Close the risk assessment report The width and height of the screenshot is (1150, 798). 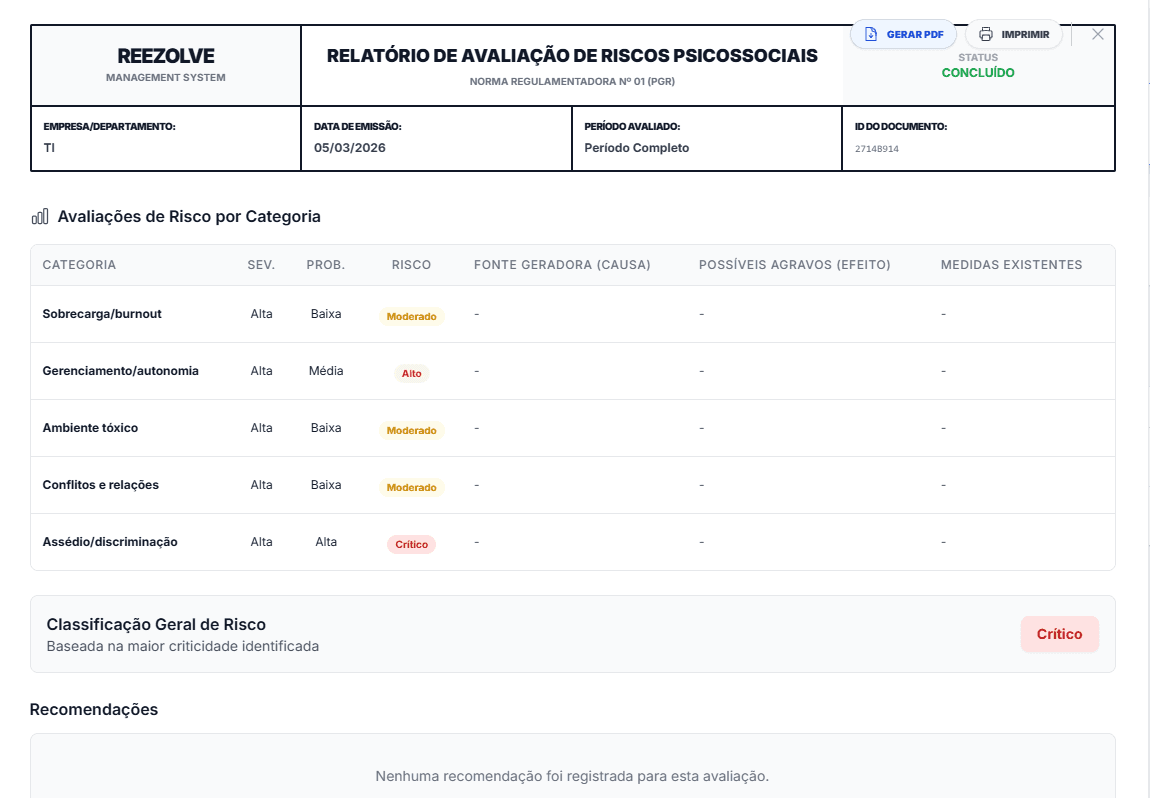[x=1097, y=33]
